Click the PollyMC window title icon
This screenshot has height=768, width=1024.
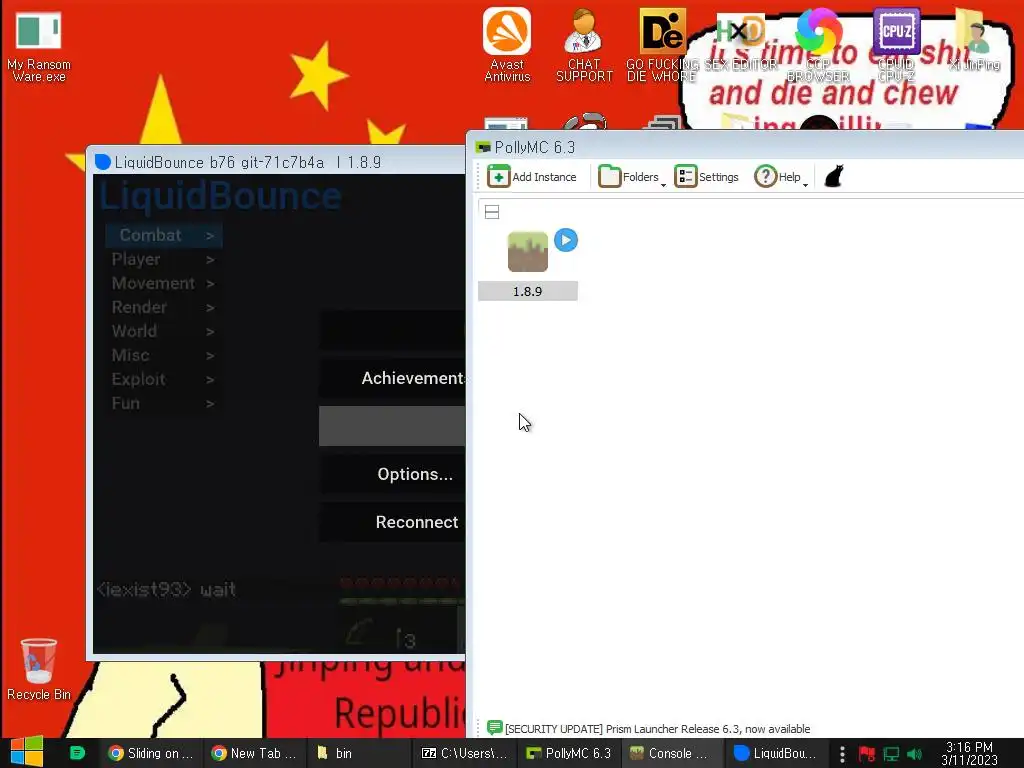(483, 148)
